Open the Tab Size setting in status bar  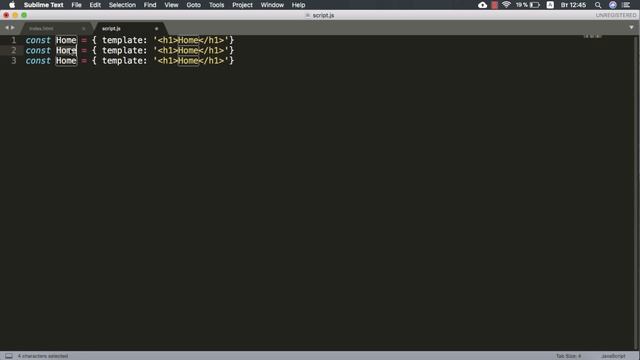tap(568, 356)
